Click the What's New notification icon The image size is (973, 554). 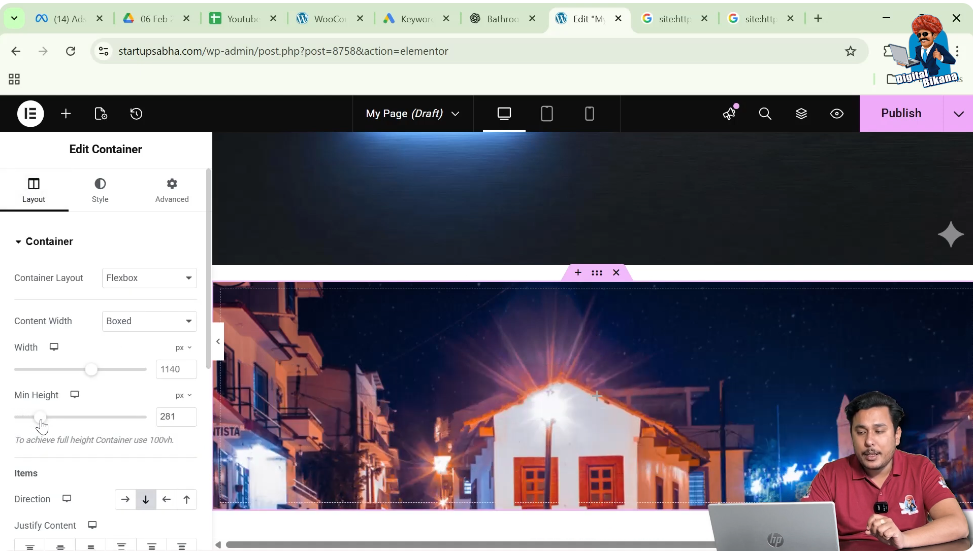(x=729, y=114)
